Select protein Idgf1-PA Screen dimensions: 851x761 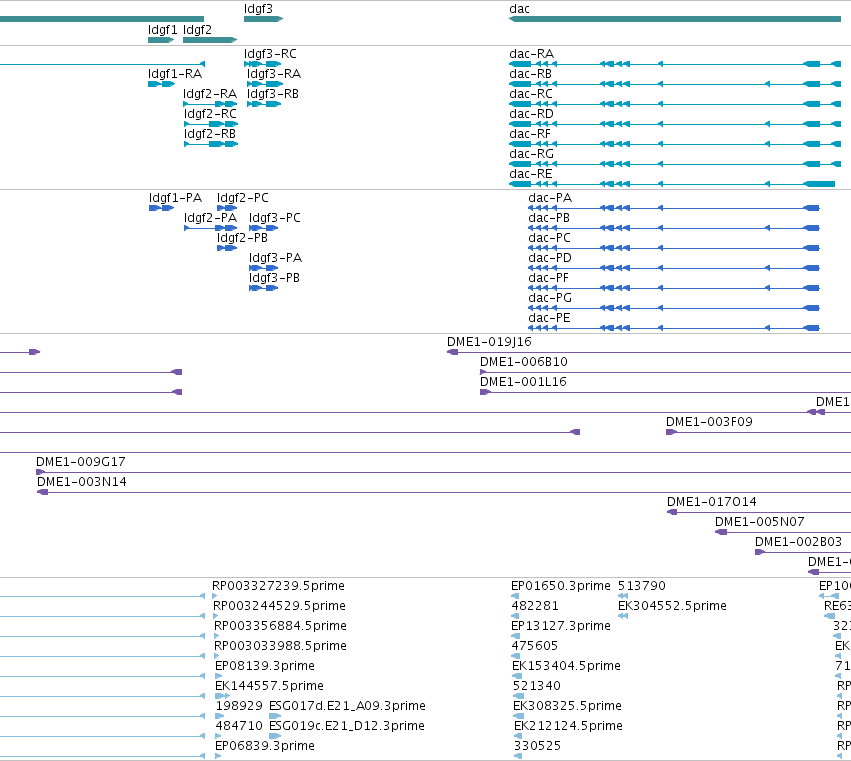pyautogui.click(x=161, y=208)
